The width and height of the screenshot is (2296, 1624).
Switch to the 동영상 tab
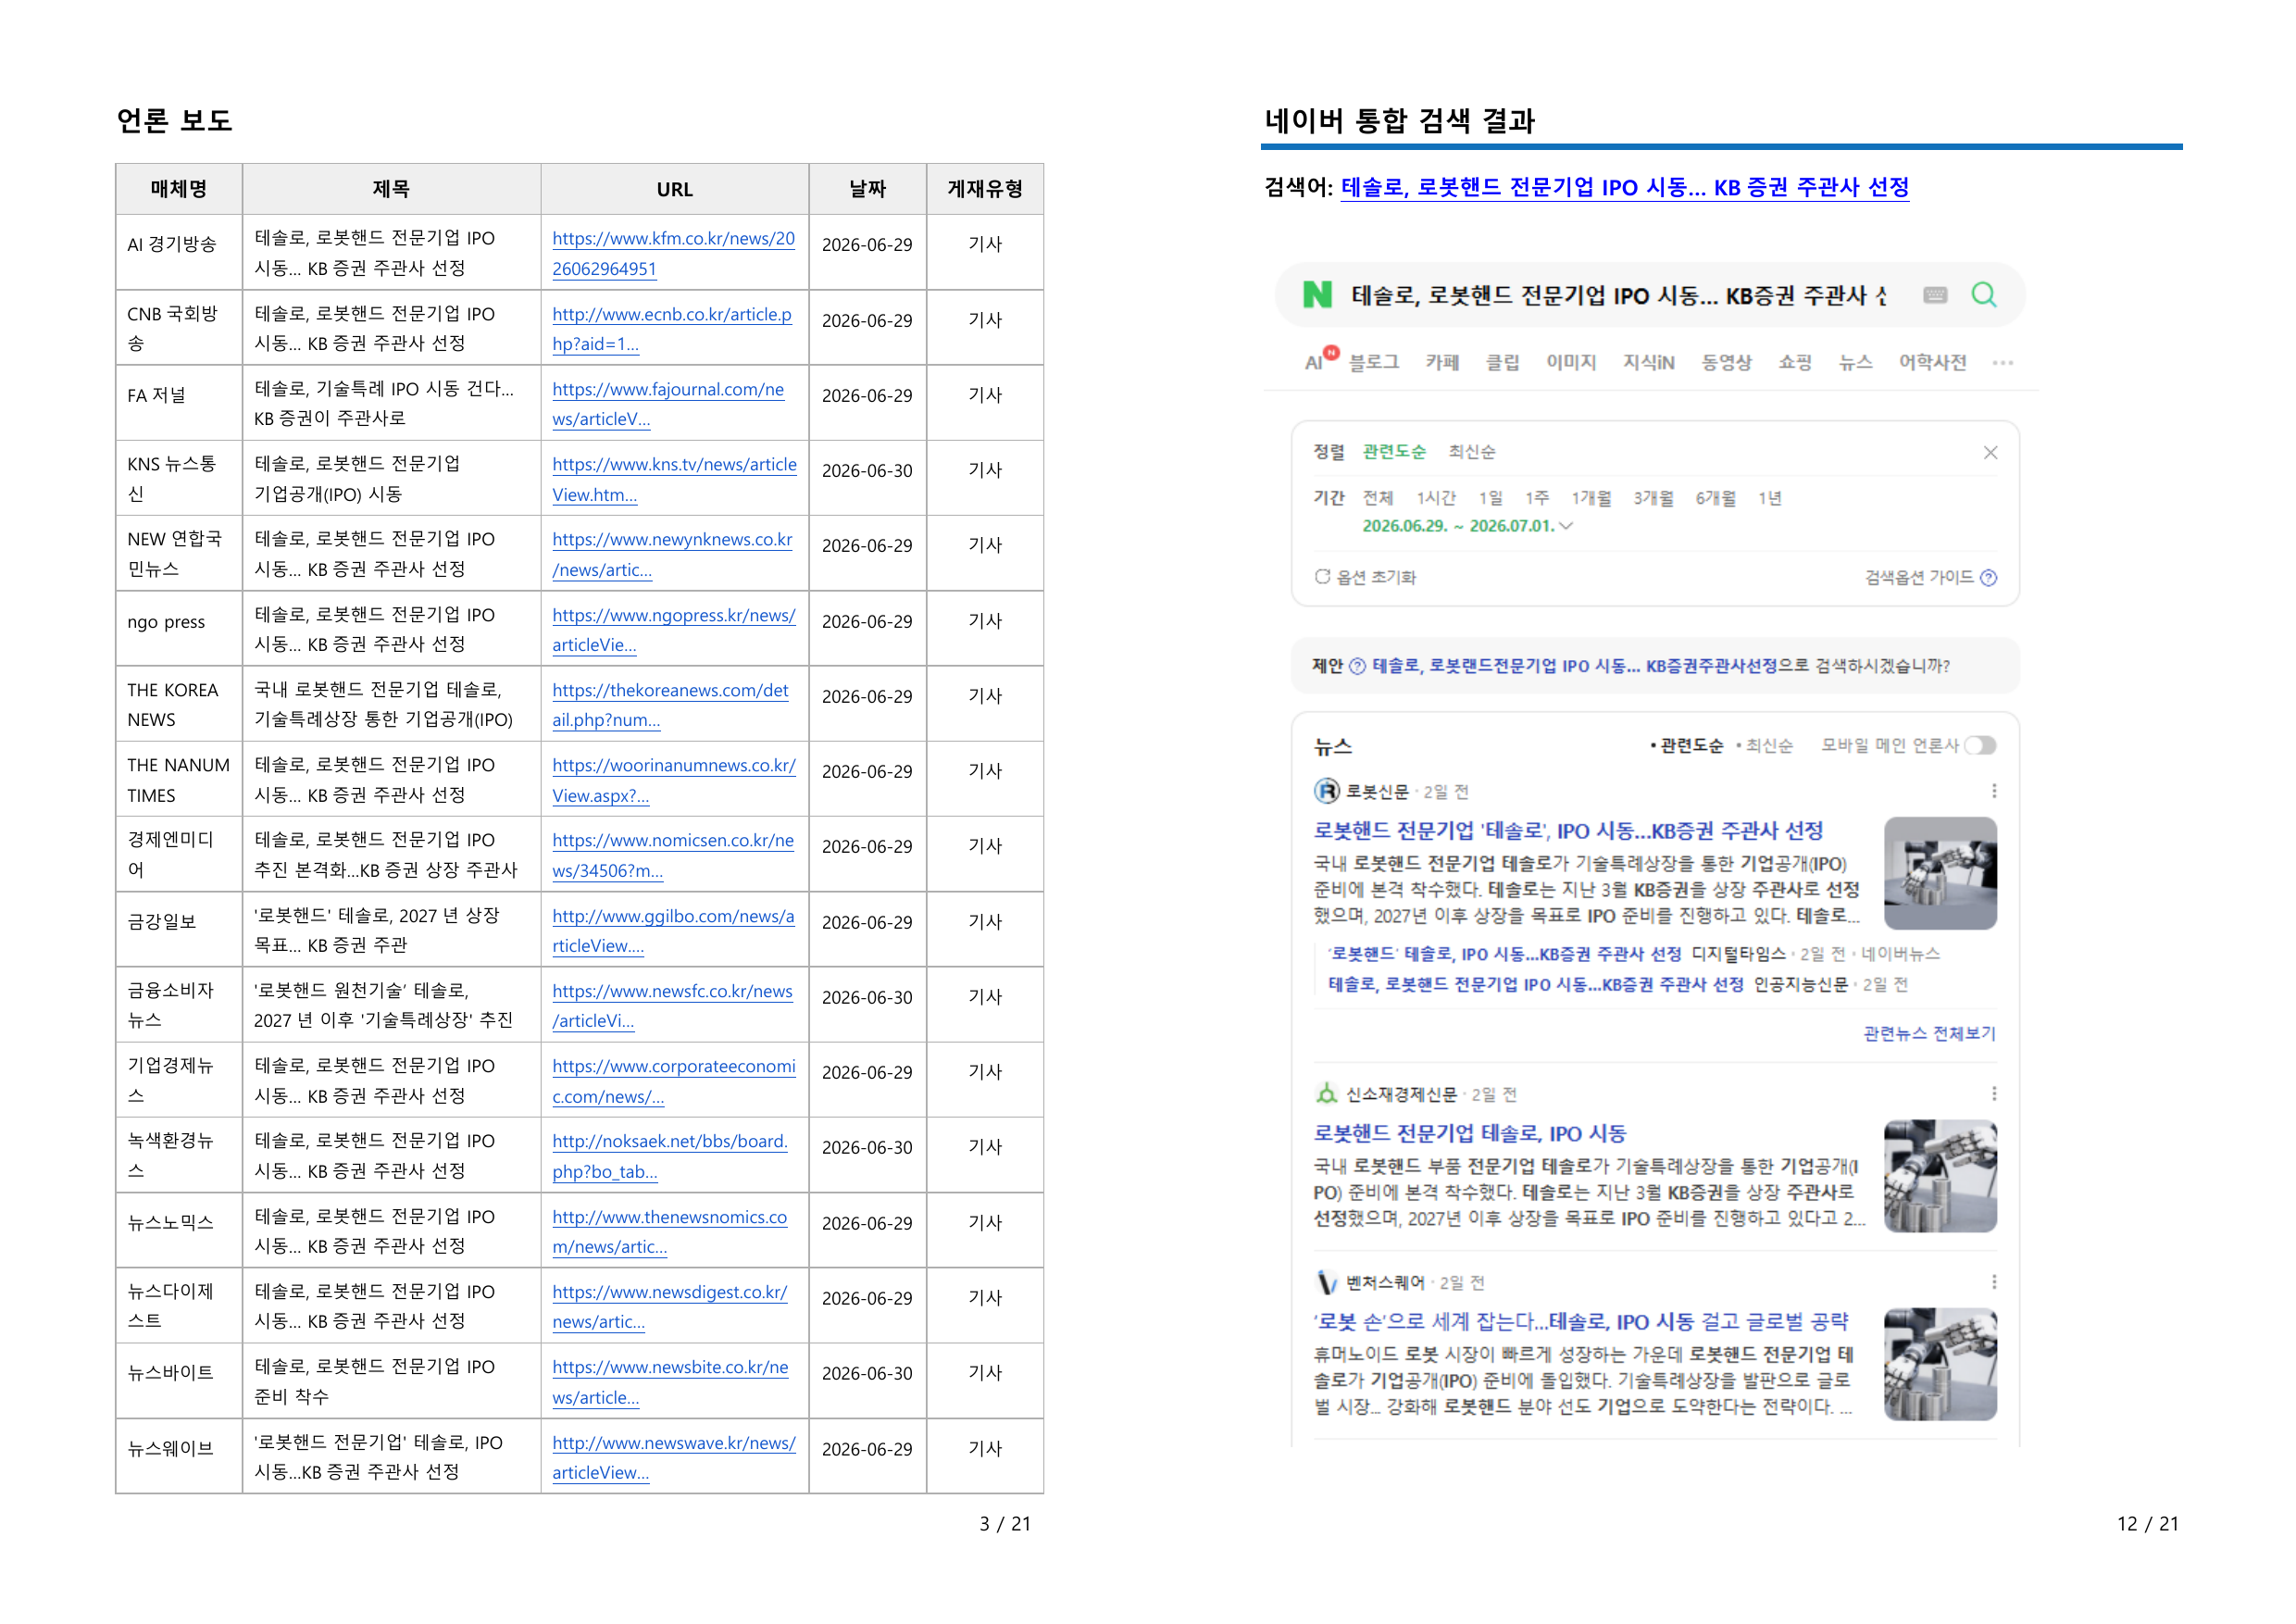[x=1726, y=363]
